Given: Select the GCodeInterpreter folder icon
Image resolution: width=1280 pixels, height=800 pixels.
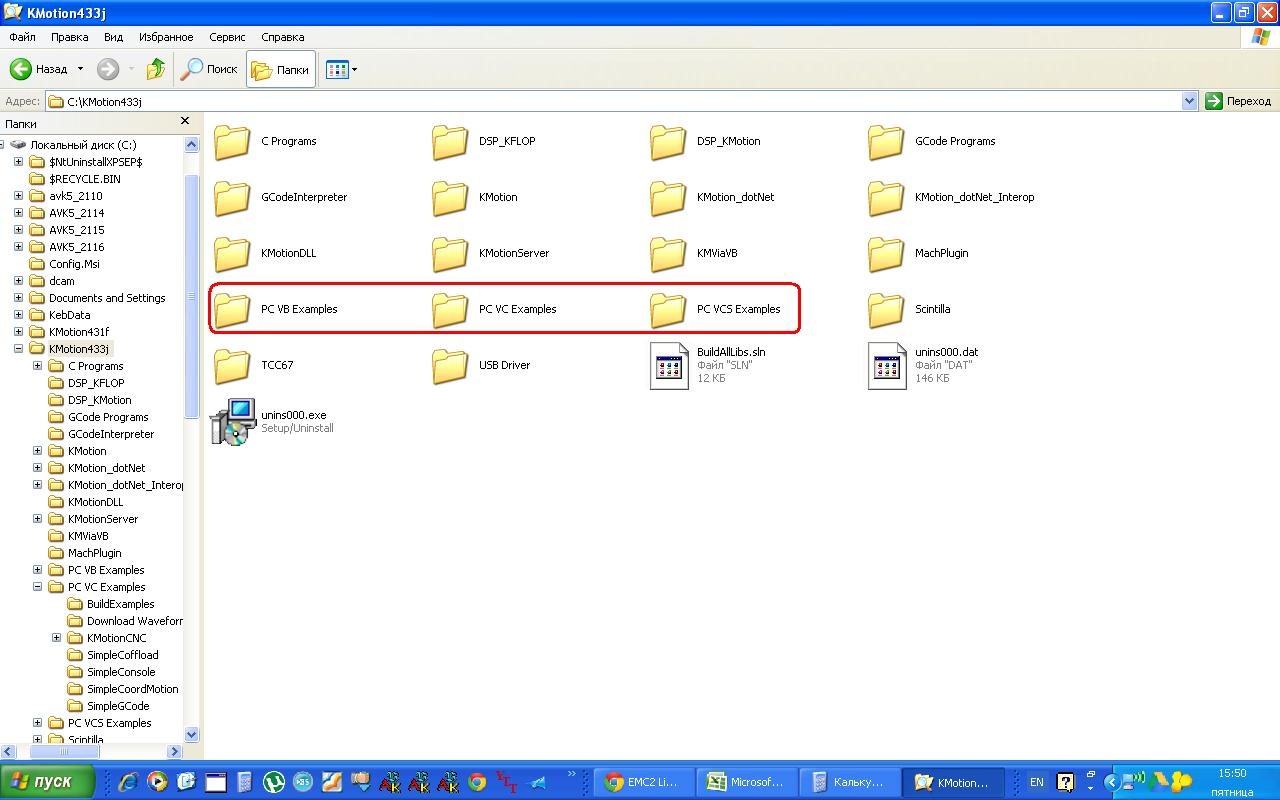Looking at the screenshot, I should click(x=232, y=198).
